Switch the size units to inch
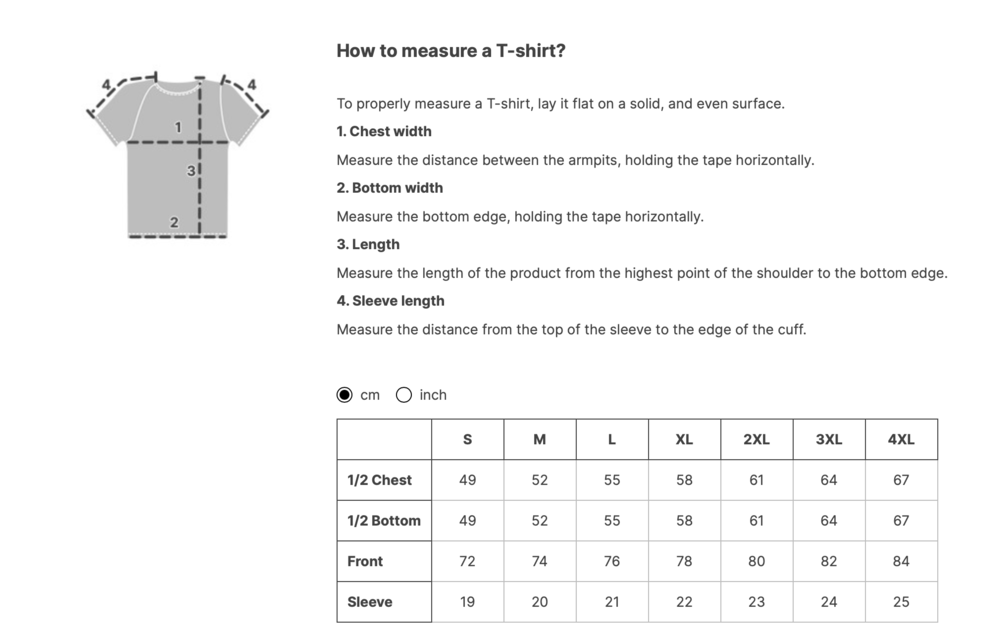Screen dimensions: 1000x640 (x=404, y=395)
